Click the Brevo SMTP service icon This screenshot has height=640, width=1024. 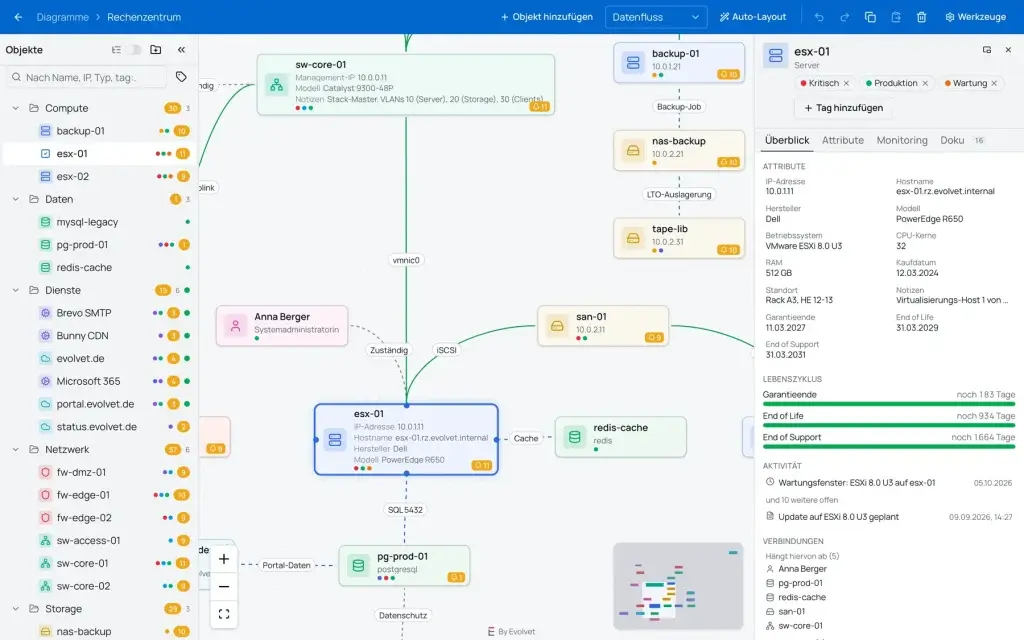(x=45, y=313)
